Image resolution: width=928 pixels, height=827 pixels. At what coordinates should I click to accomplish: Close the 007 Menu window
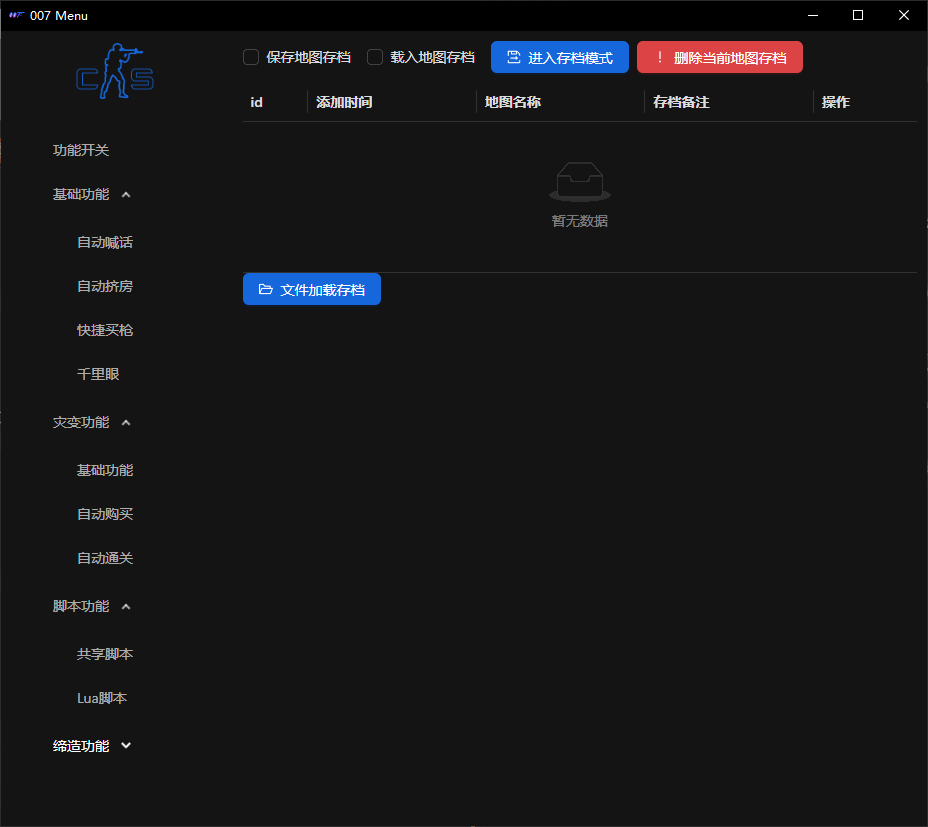(904, 15)
